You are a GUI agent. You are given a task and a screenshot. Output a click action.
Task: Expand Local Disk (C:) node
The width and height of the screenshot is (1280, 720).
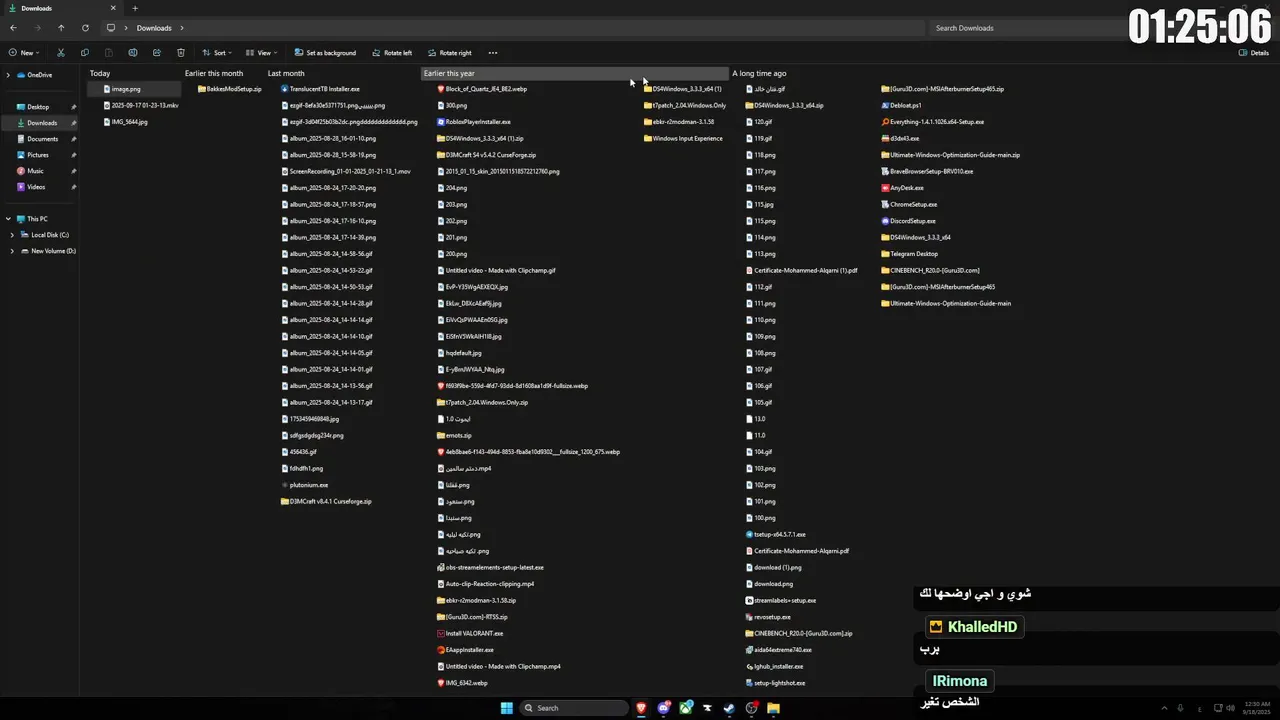coord(12,235)
